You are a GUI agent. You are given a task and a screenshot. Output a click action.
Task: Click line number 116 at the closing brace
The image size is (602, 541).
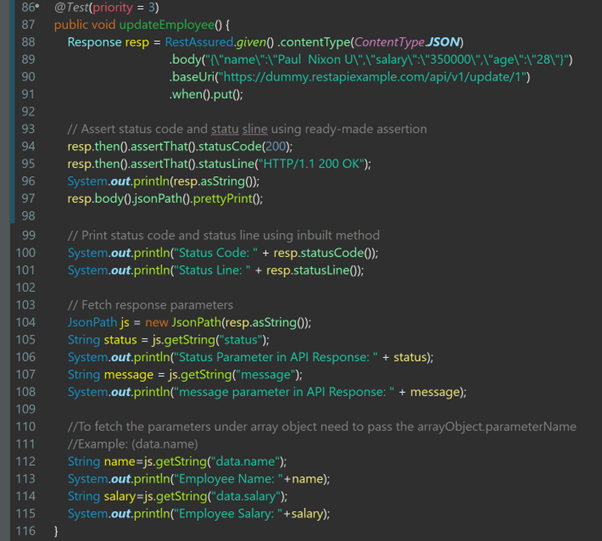point(25,531)
